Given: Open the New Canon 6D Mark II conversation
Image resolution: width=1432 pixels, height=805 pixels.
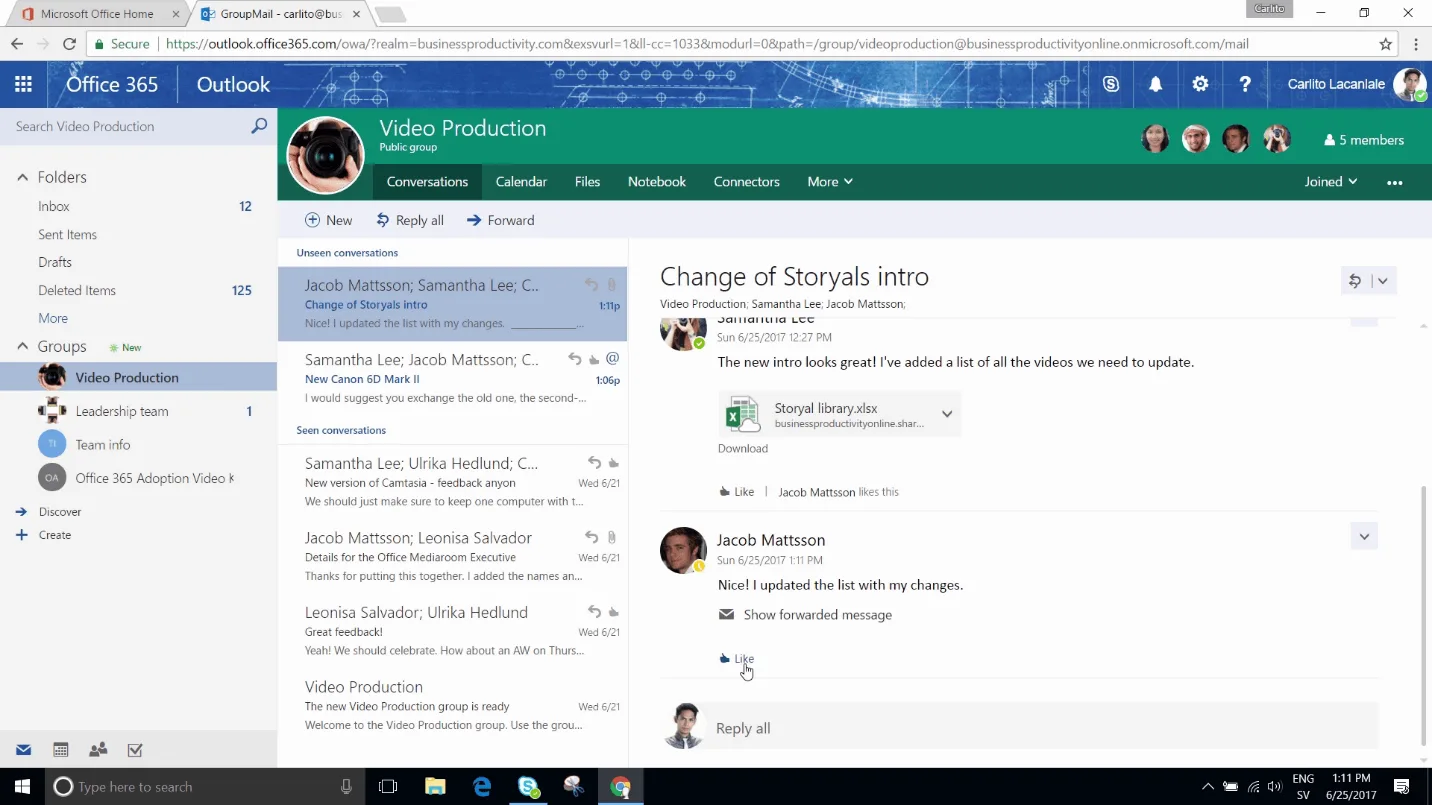Looking at the screenshot, I should pyautogui.click(x=453, y=379).
